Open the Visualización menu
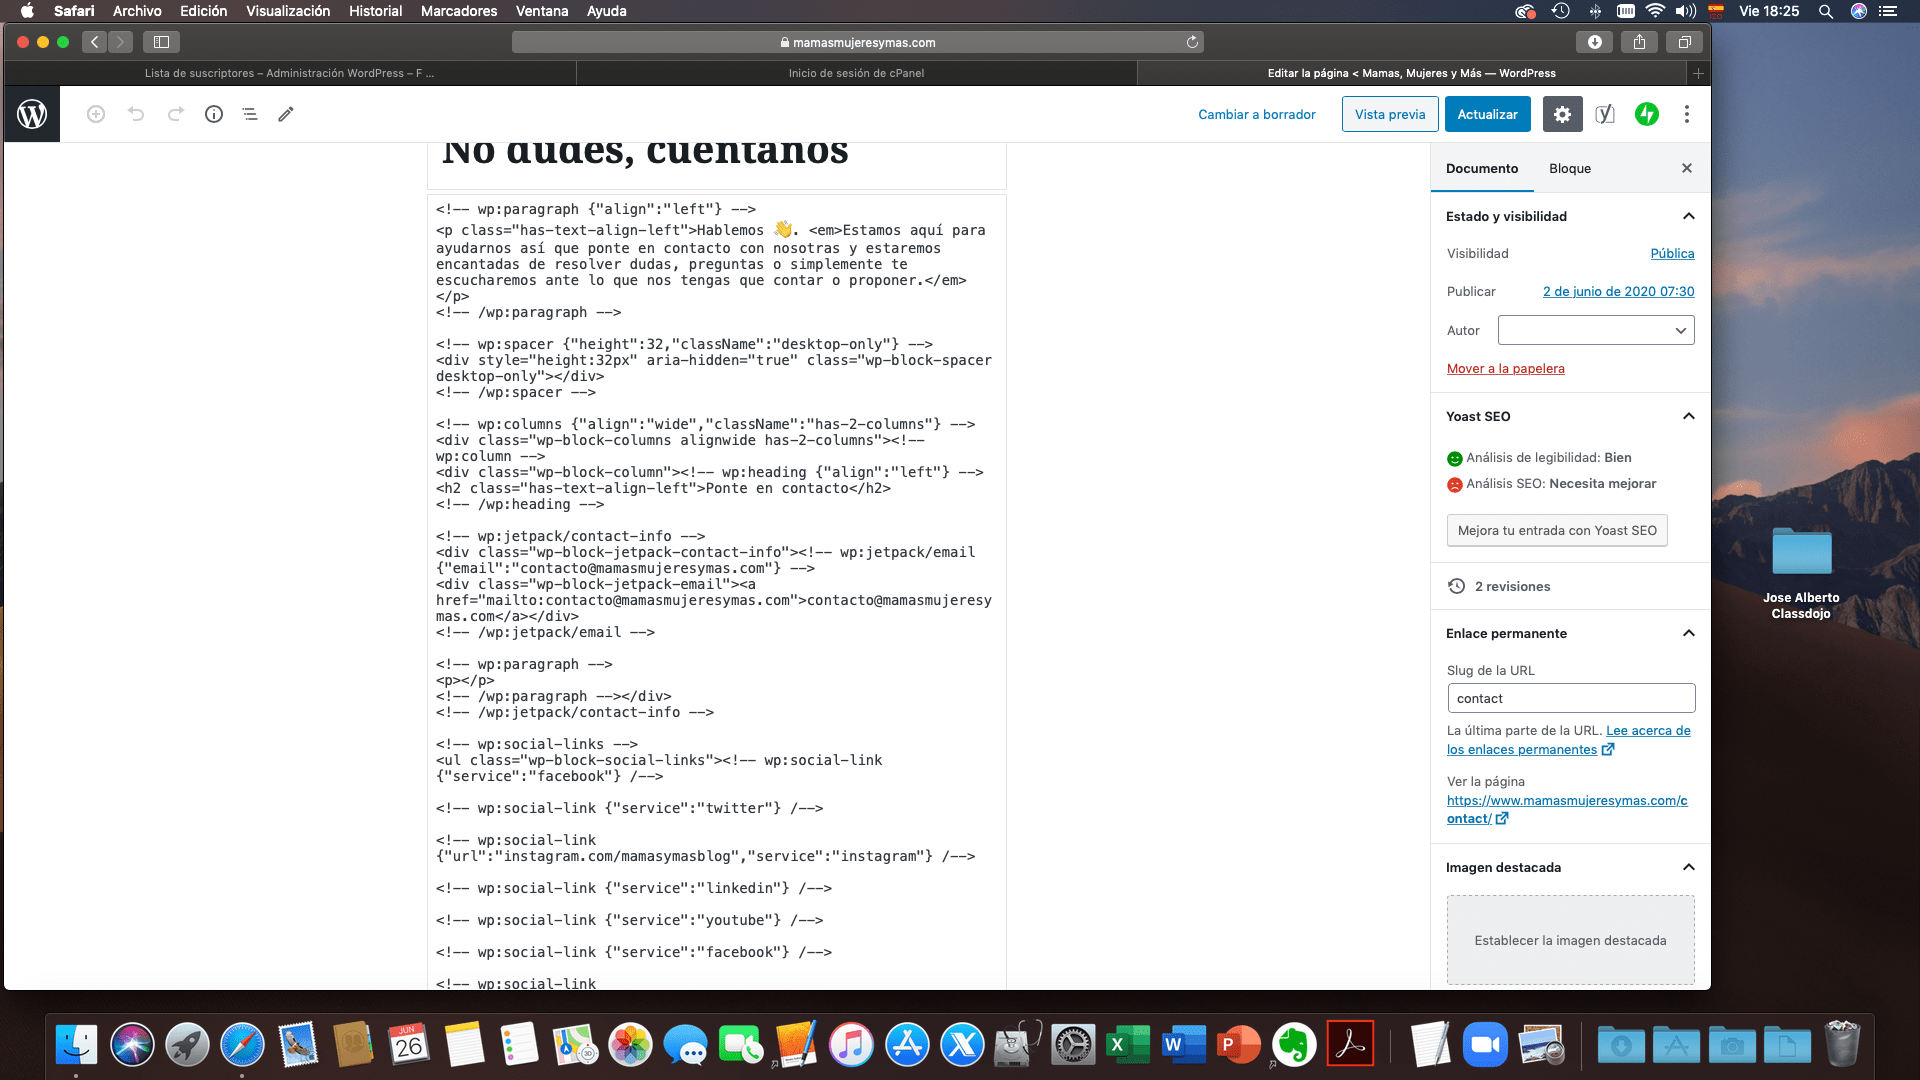This screenshot has width=1920, height=1080. (288, 11)
